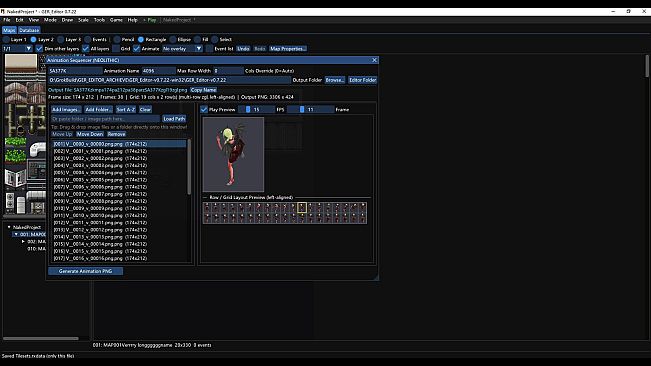Click Play in the menu bar
651x366 pixels.
[150, 20]
